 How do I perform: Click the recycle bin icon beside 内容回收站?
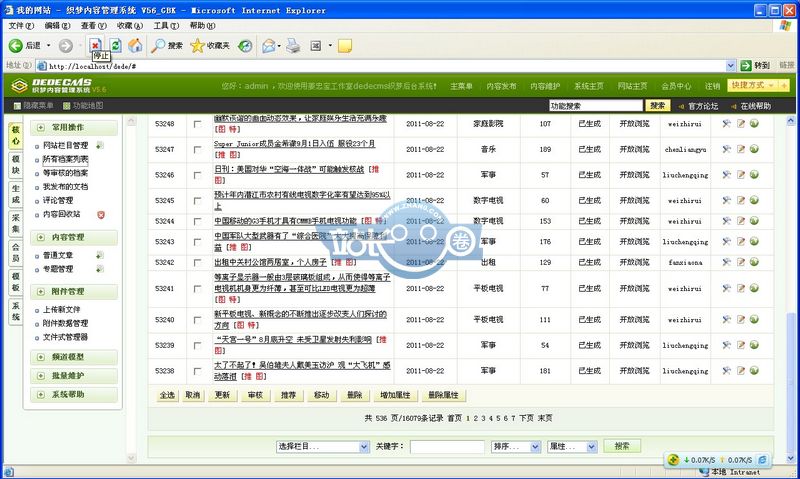[x=101, y=215]
